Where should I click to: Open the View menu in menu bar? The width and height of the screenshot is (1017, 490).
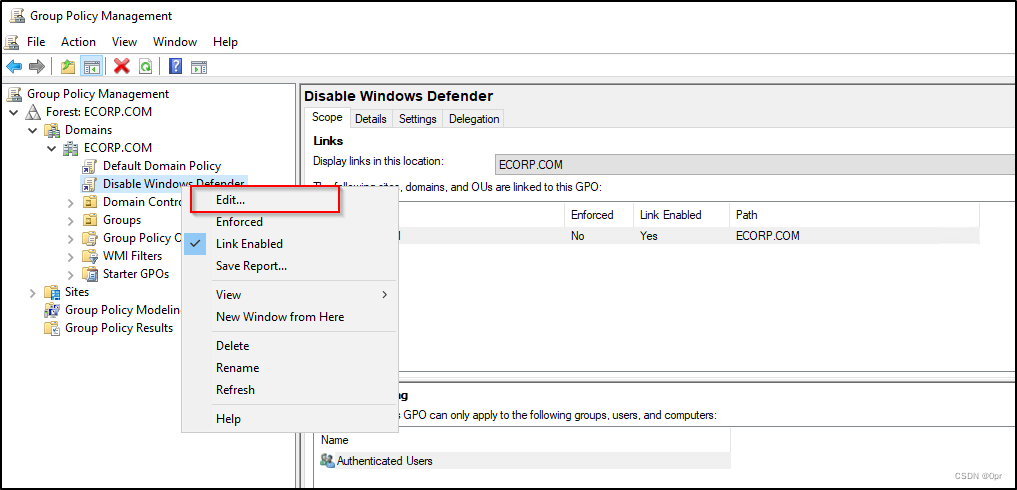[125, 42]
